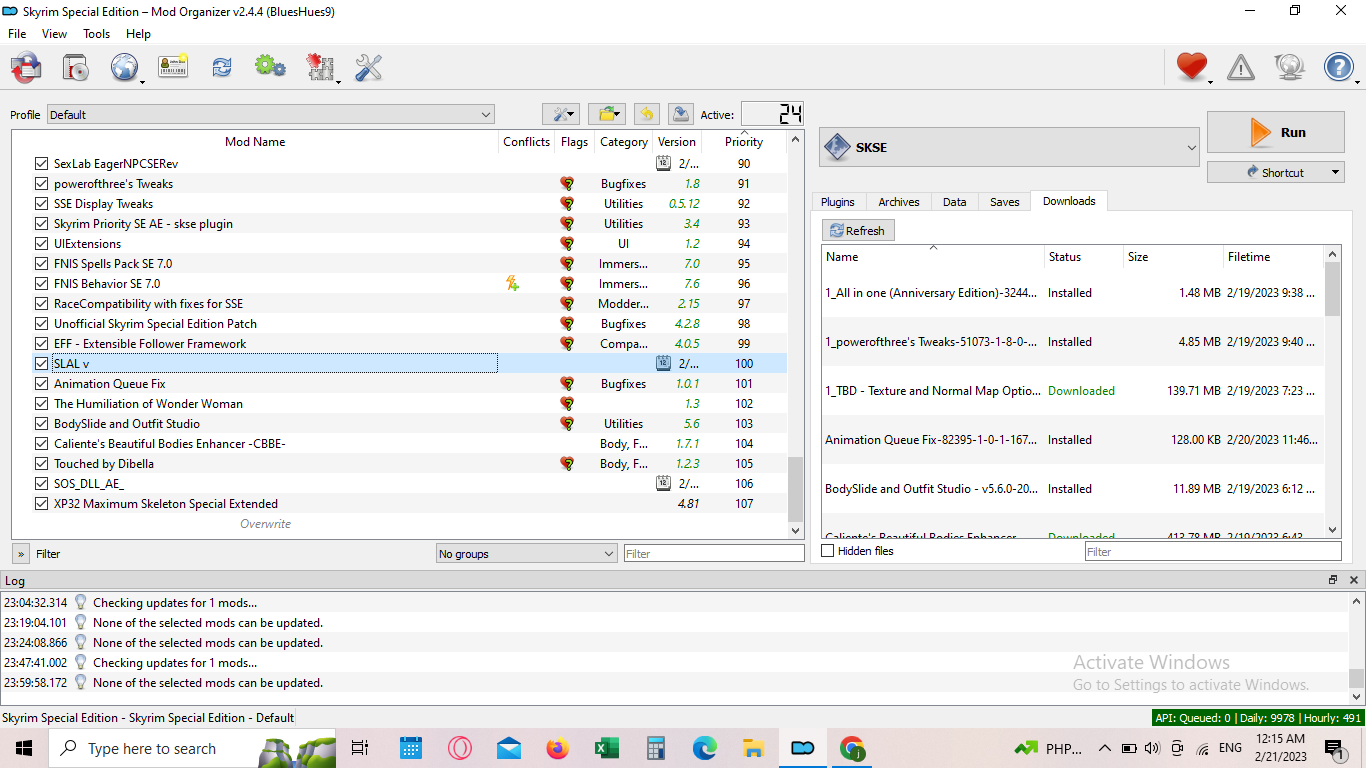Click the orange Run button
Image resolution: width=1366 pixels, height=768 pixels.
click(x=1275, y=132)
